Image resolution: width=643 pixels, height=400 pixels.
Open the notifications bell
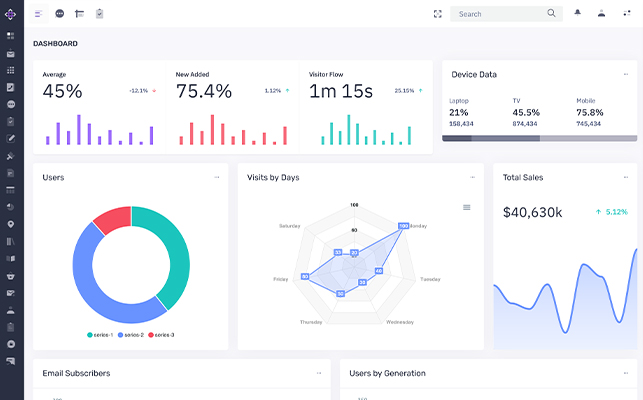577,14
